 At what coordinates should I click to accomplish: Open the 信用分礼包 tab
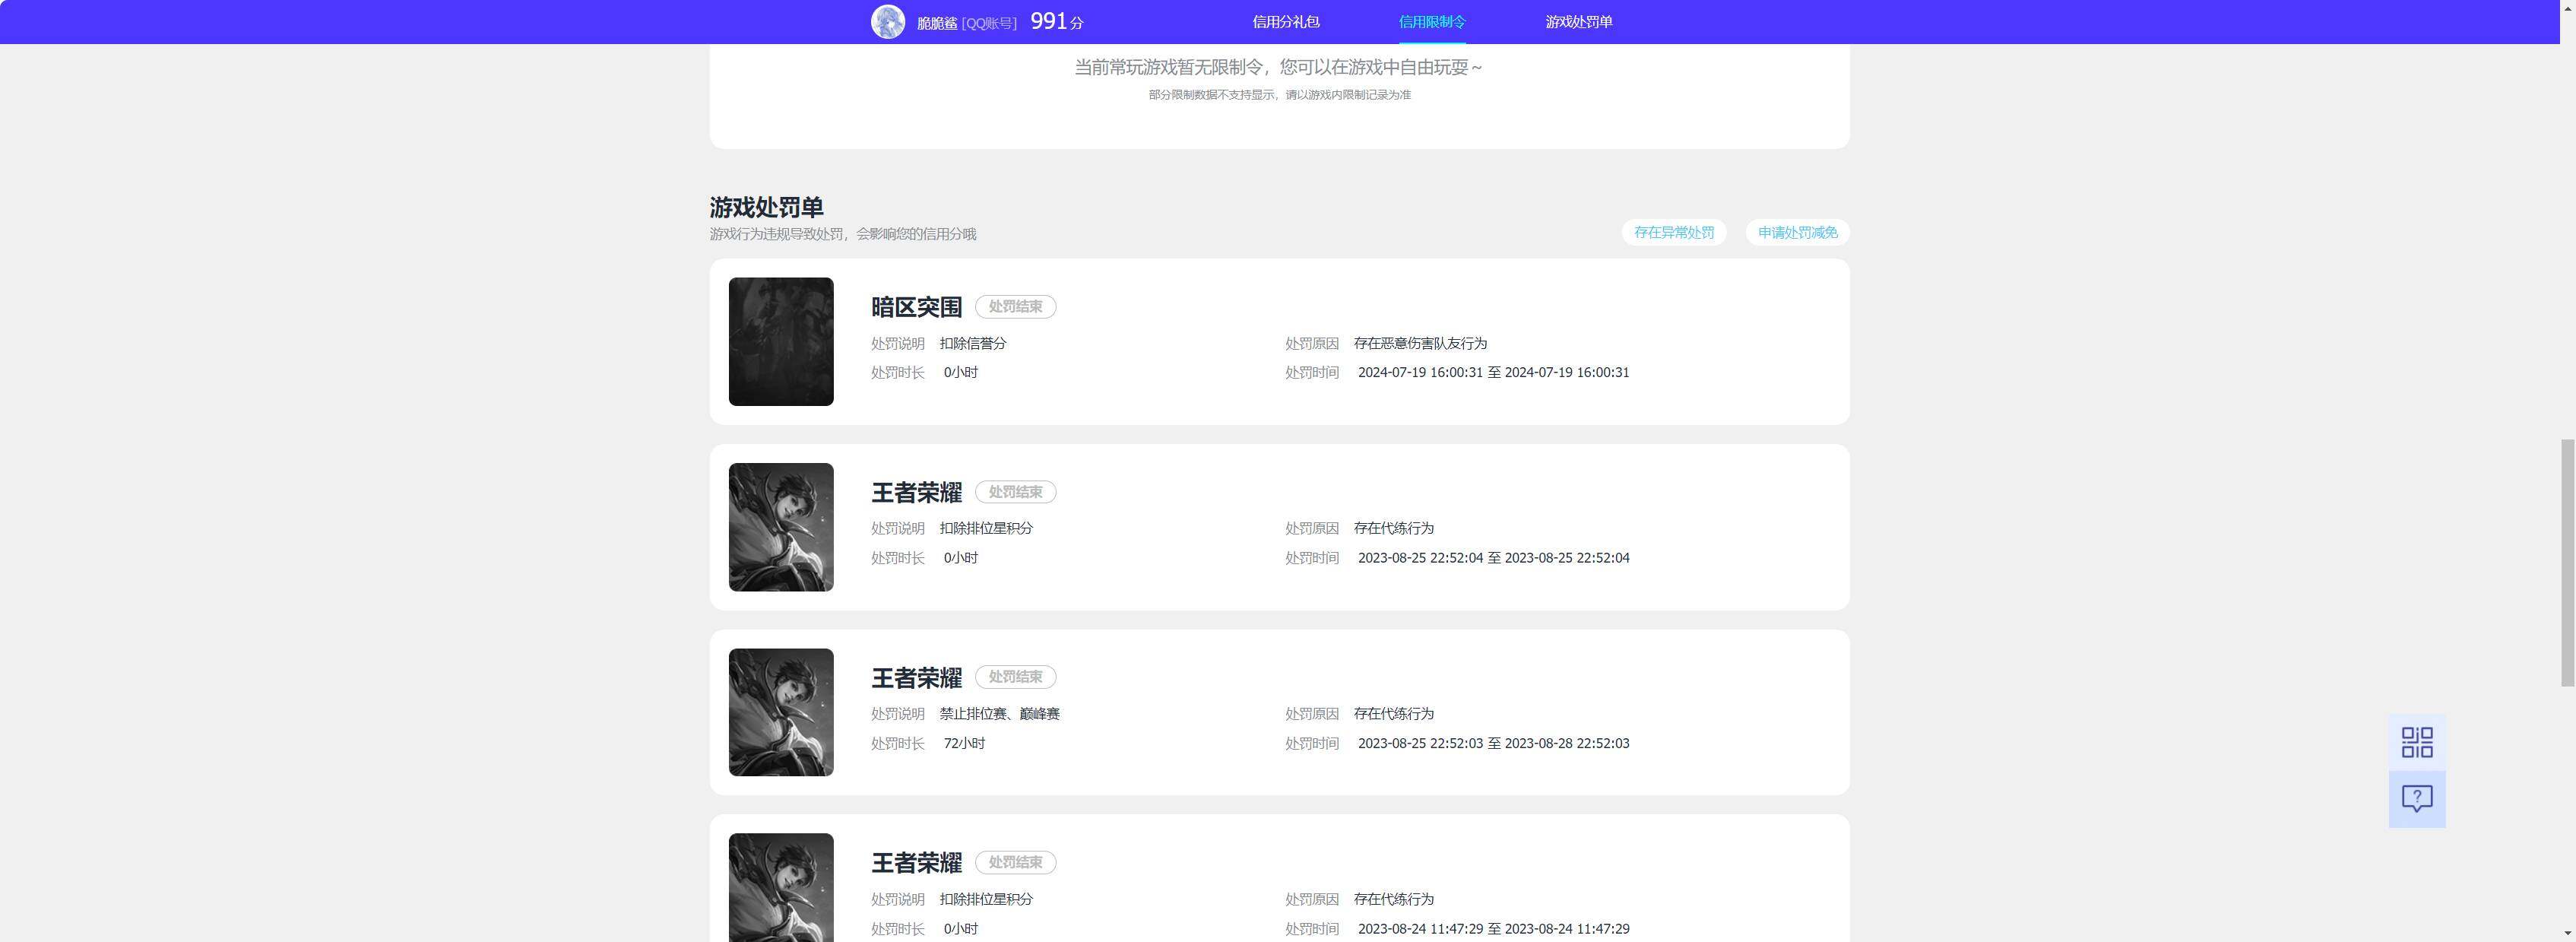click(x=1286, y=22)
